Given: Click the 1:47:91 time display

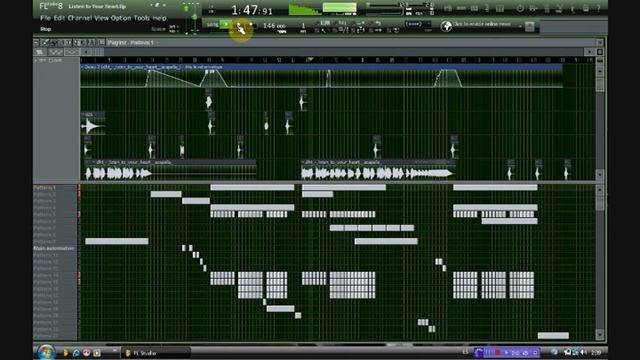Looking at the screenshot, I should point(251,10).
